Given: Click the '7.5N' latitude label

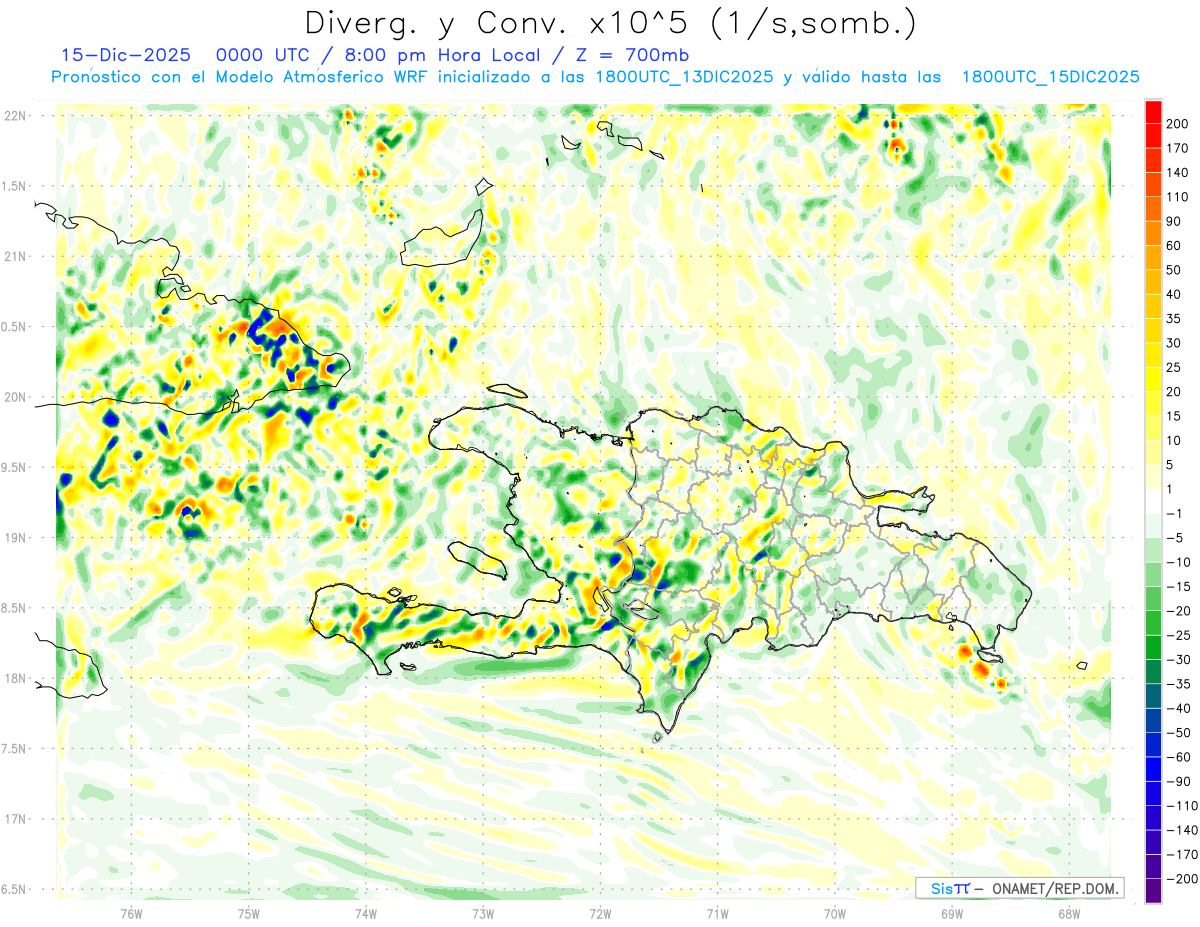Looking at the screenshot, I should click(x=15, y=748).
